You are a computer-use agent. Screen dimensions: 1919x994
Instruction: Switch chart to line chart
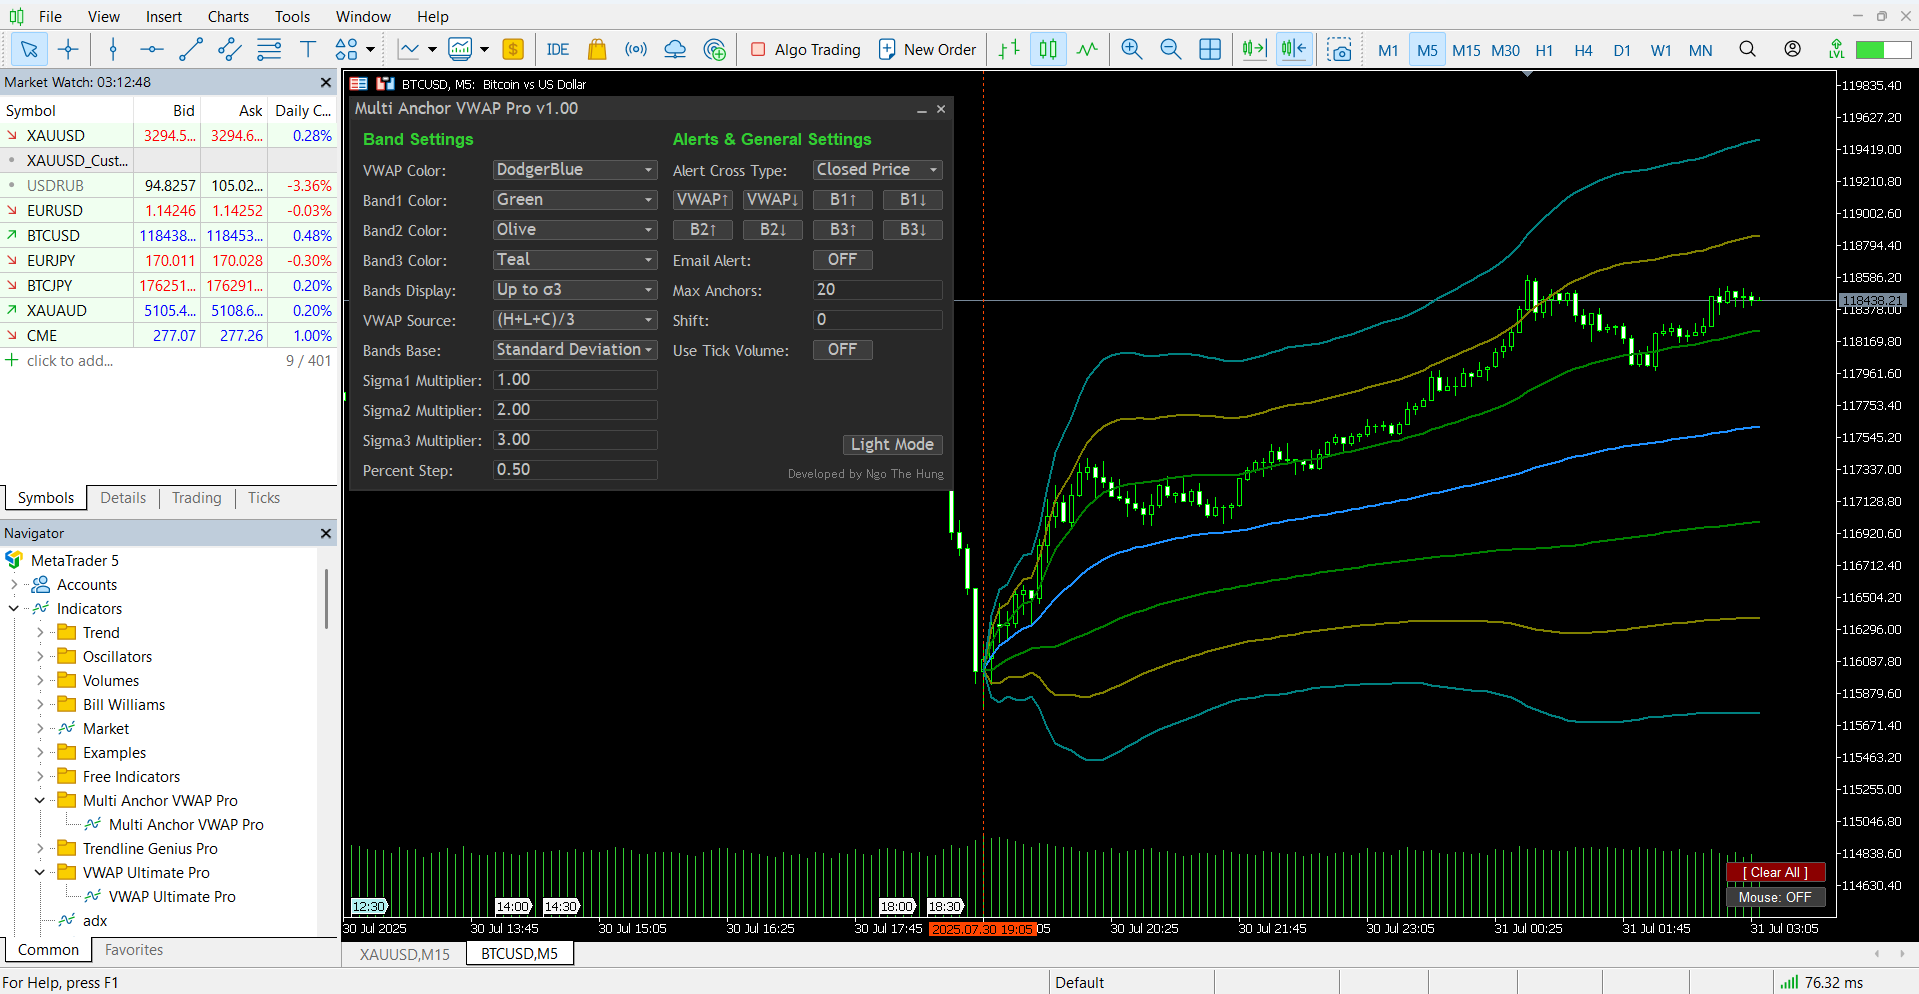(1087, 49)
